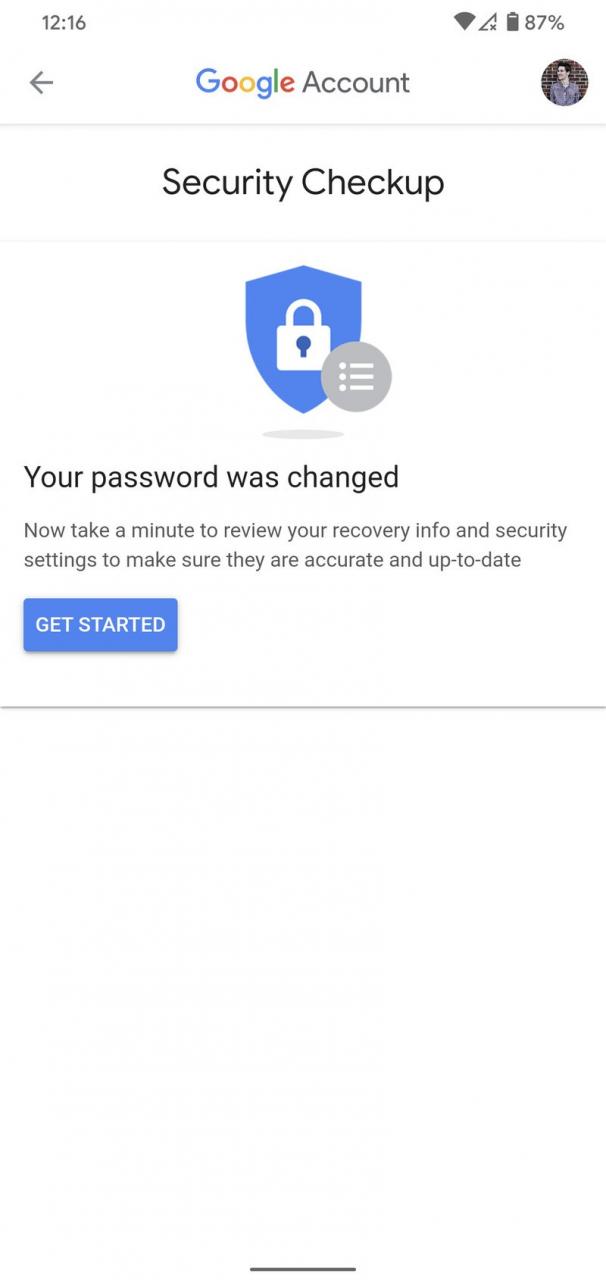Tap the home gesture handle bar
The height and width of the screenshot is (1280, 606).
click(303, 1269)
